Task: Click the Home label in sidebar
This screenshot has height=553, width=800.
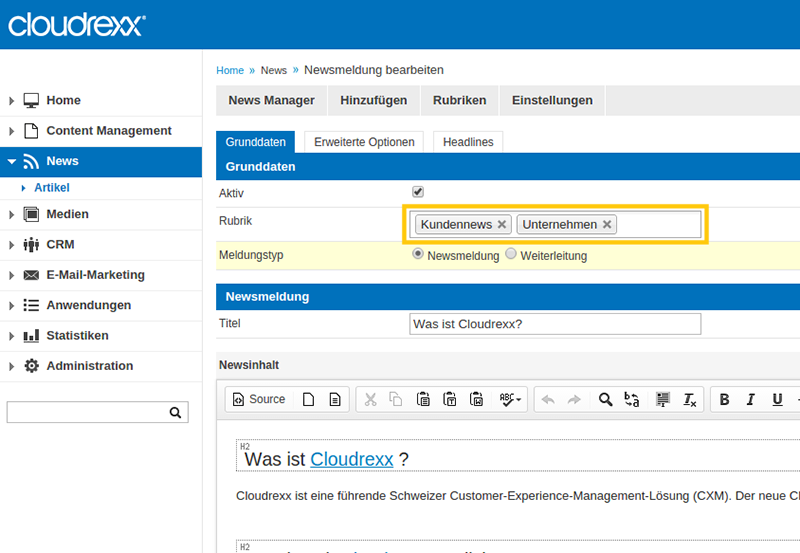Action: pyautogui.click(x=63, y=100)
